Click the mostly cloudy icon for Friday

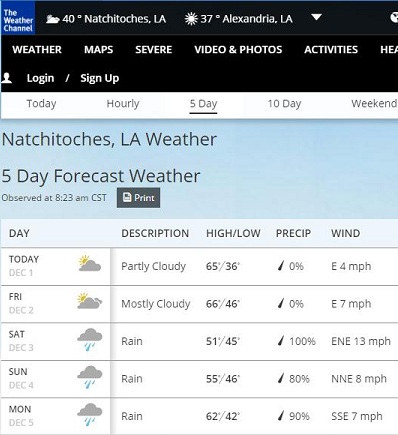click(89, 301)
